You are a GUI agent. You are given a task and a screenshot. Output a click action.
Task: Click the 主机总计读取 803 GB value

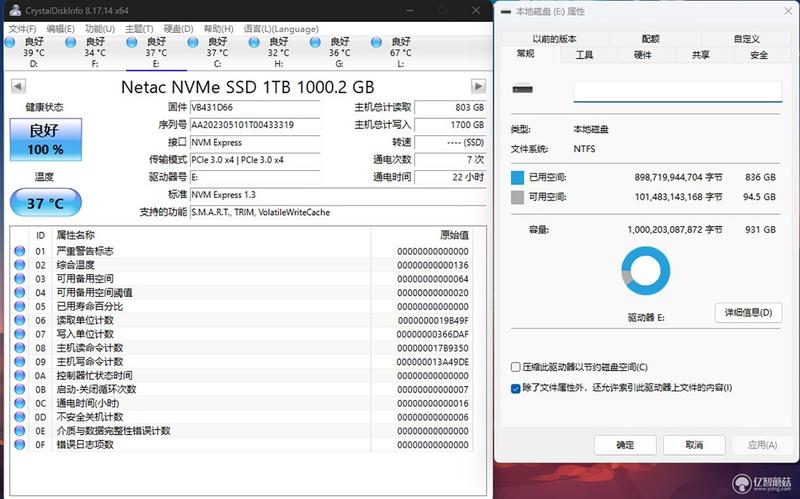tap(450, 108)
